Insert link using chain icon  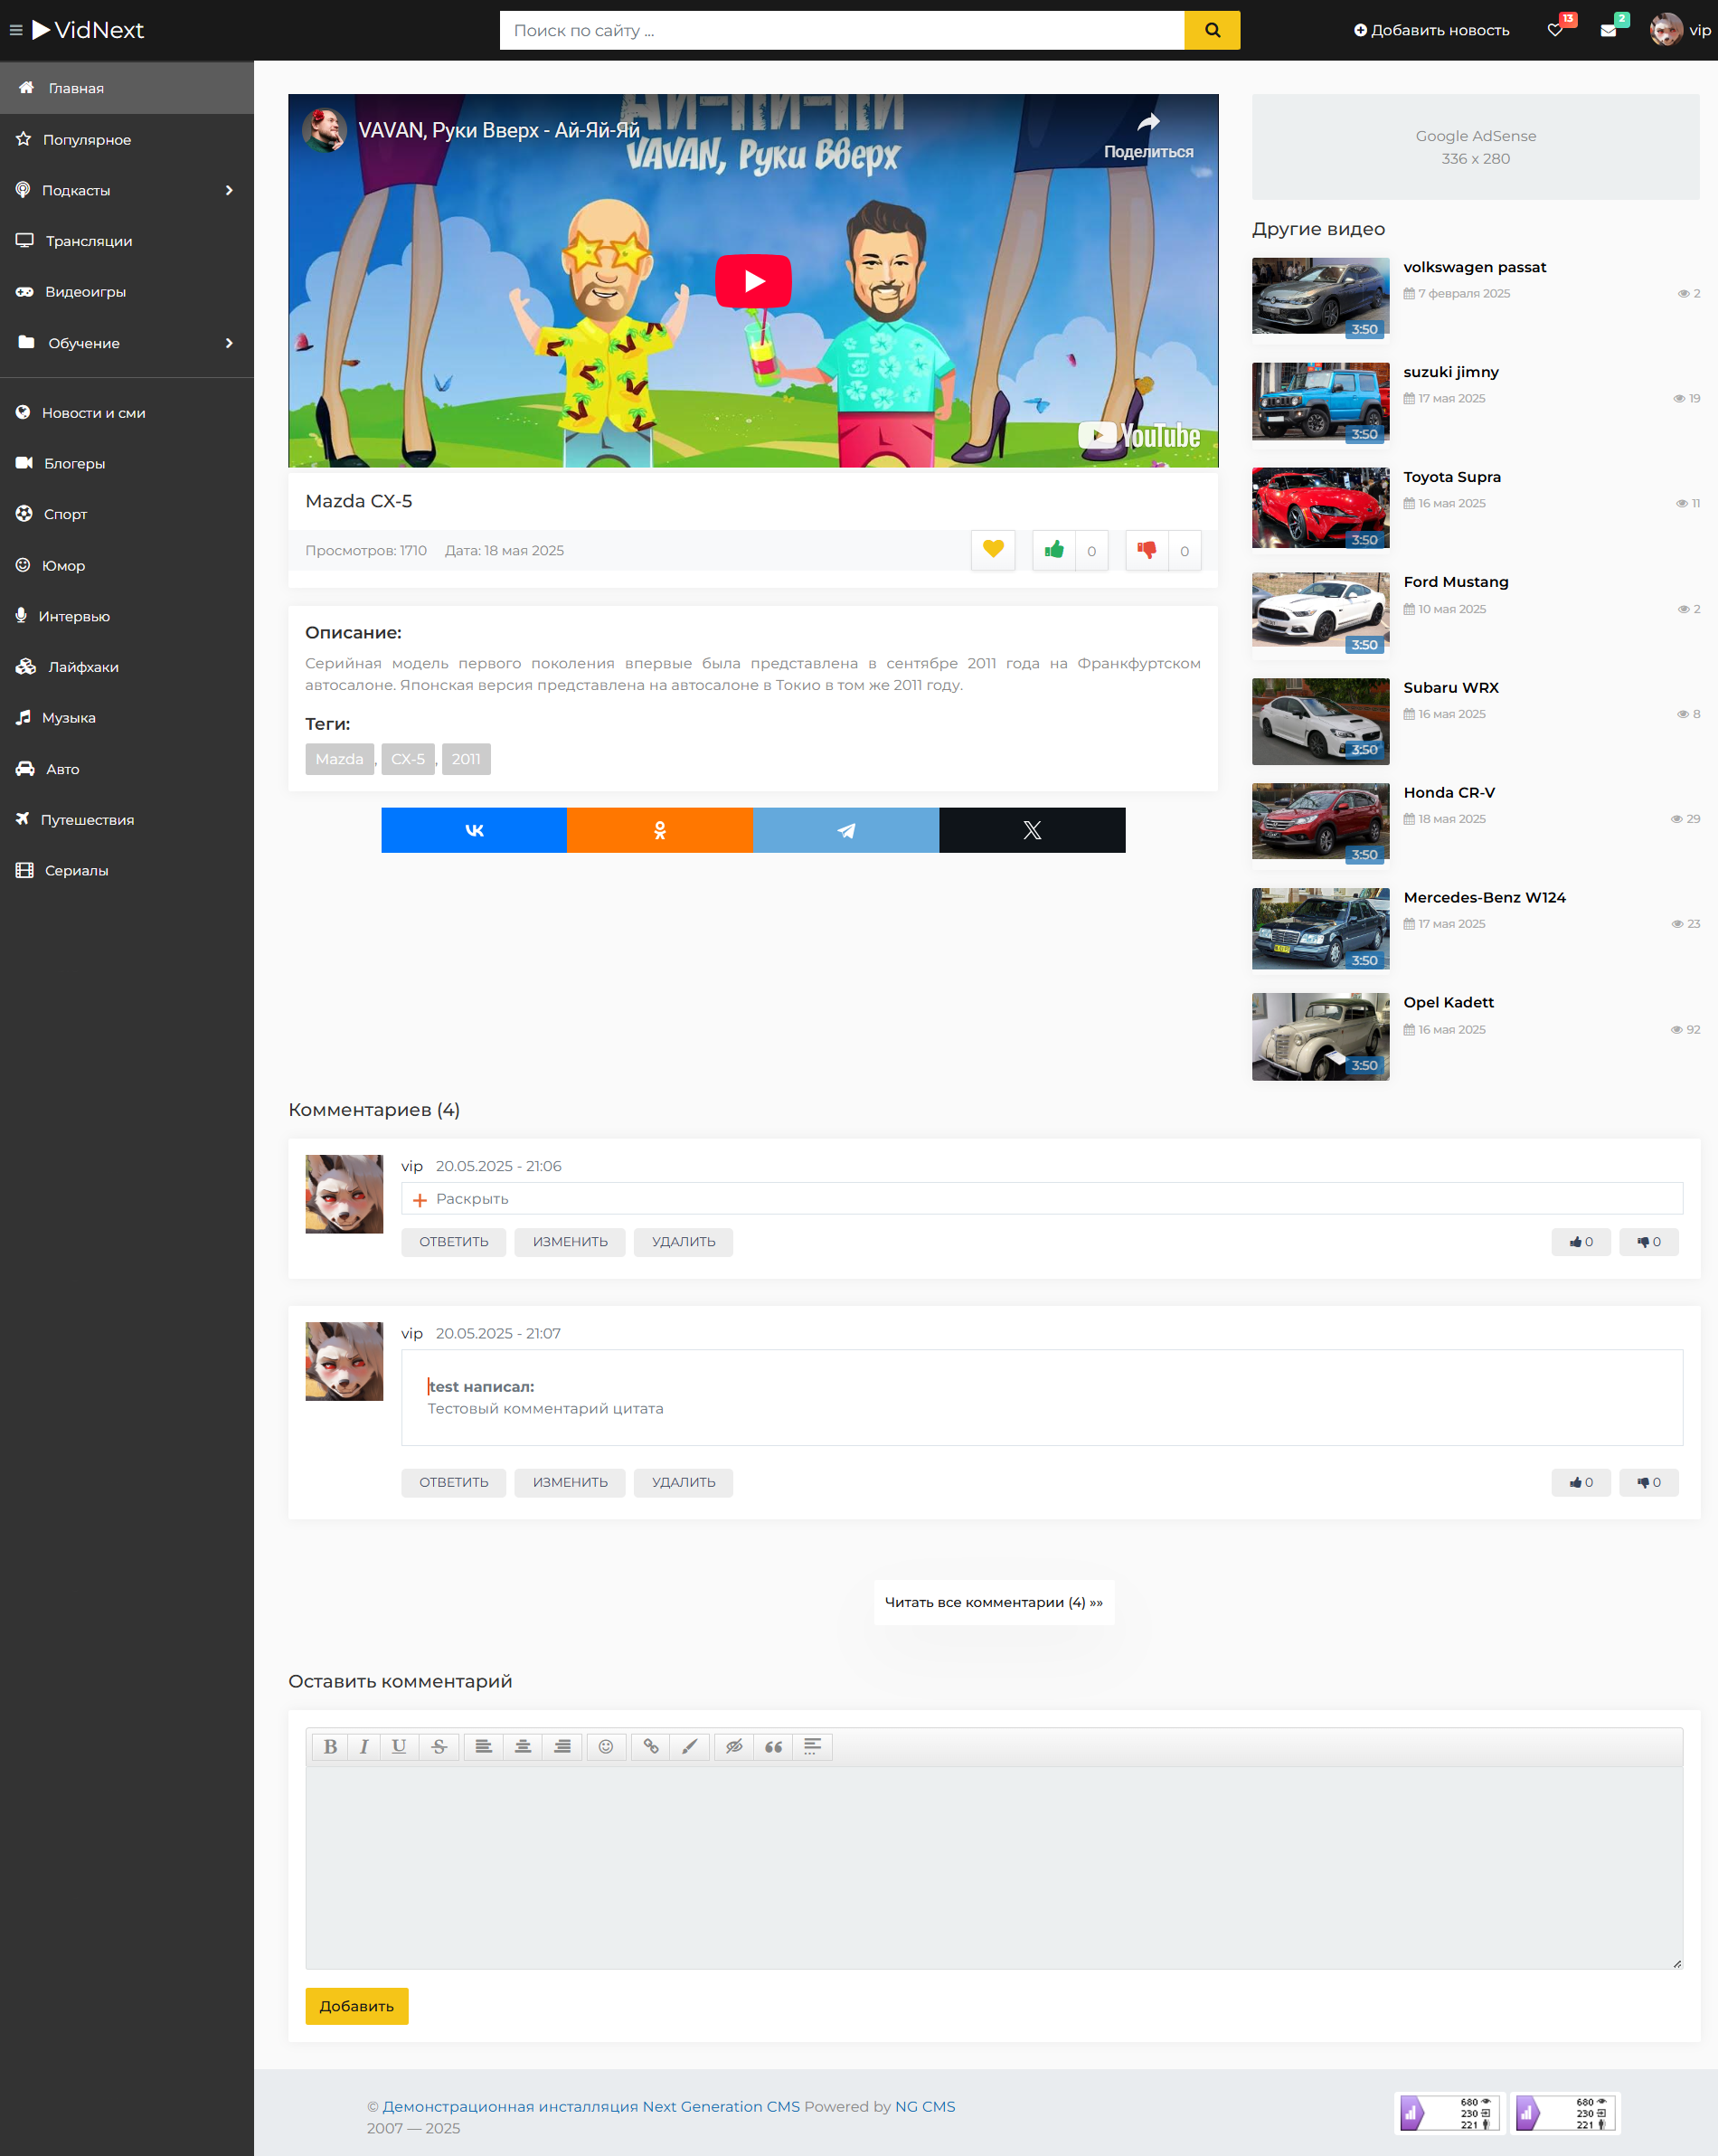coord(651,1746)
